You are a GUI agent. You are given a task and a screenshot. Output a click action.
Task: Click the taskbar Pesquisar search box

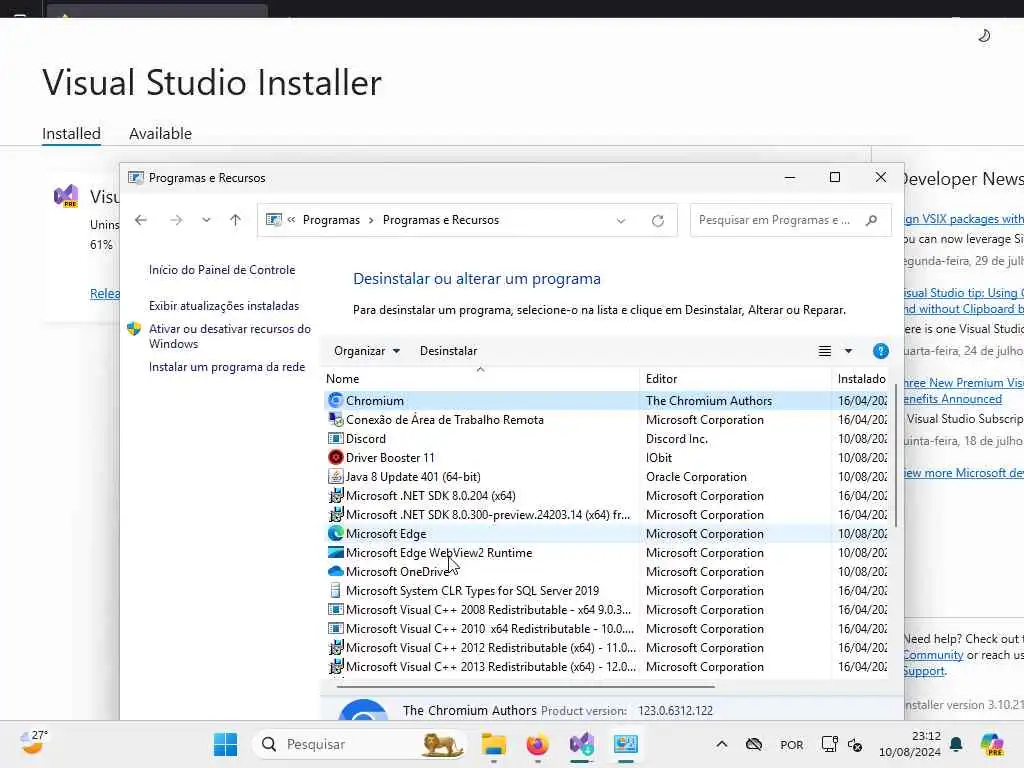pyautogui.click(x=359, y=744)
